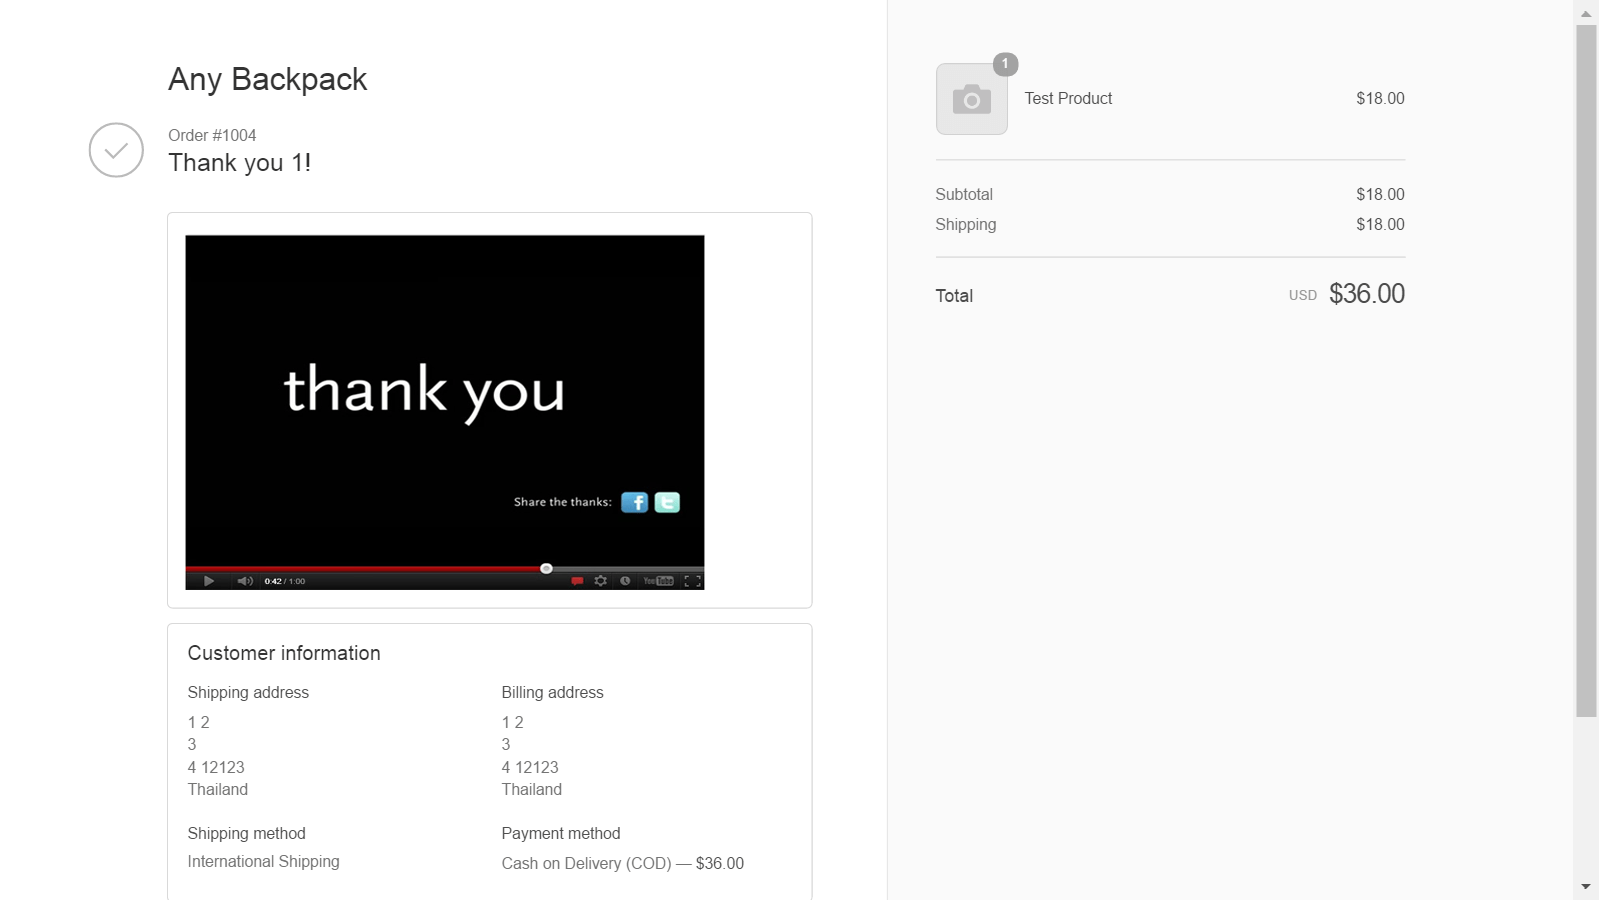The height and width of the screenshot is (900, 1600).
Task: Click the USD currency label
Action: [x=1302, y=296]
